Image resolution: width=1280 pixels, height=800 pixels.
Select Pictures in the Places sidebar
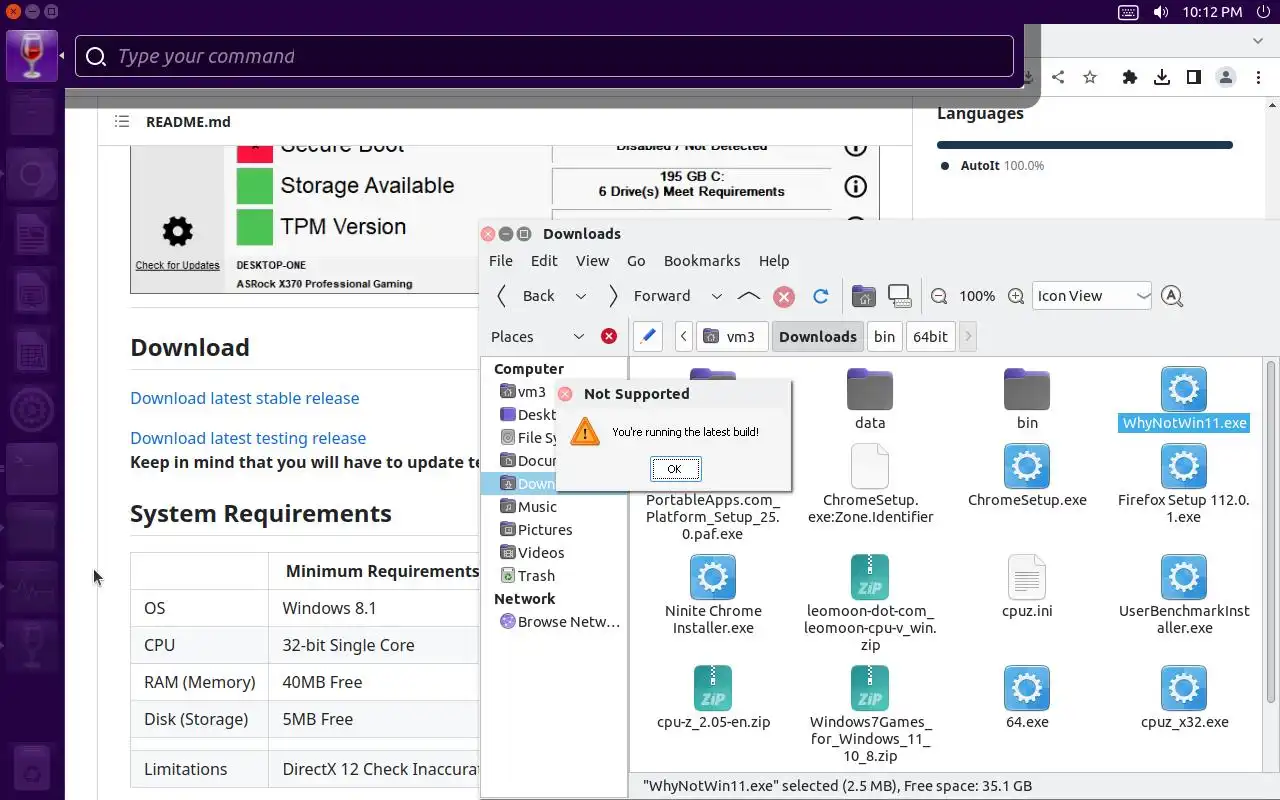(536, 530)
